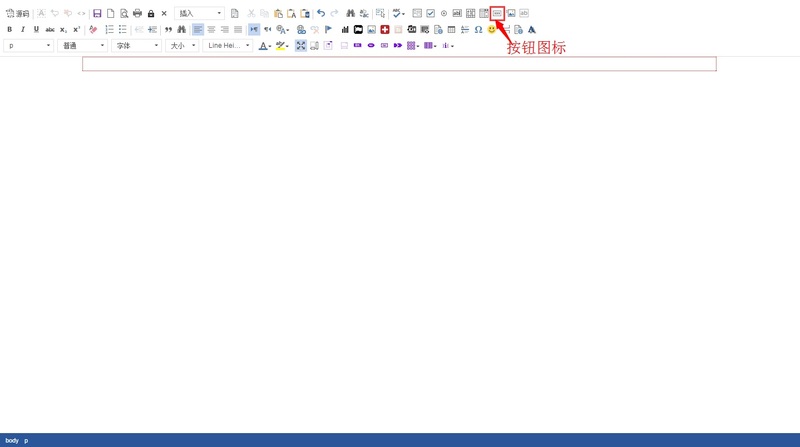The image size is (800, 447).
Task: Click the save document icon
Action: (97, 14)
